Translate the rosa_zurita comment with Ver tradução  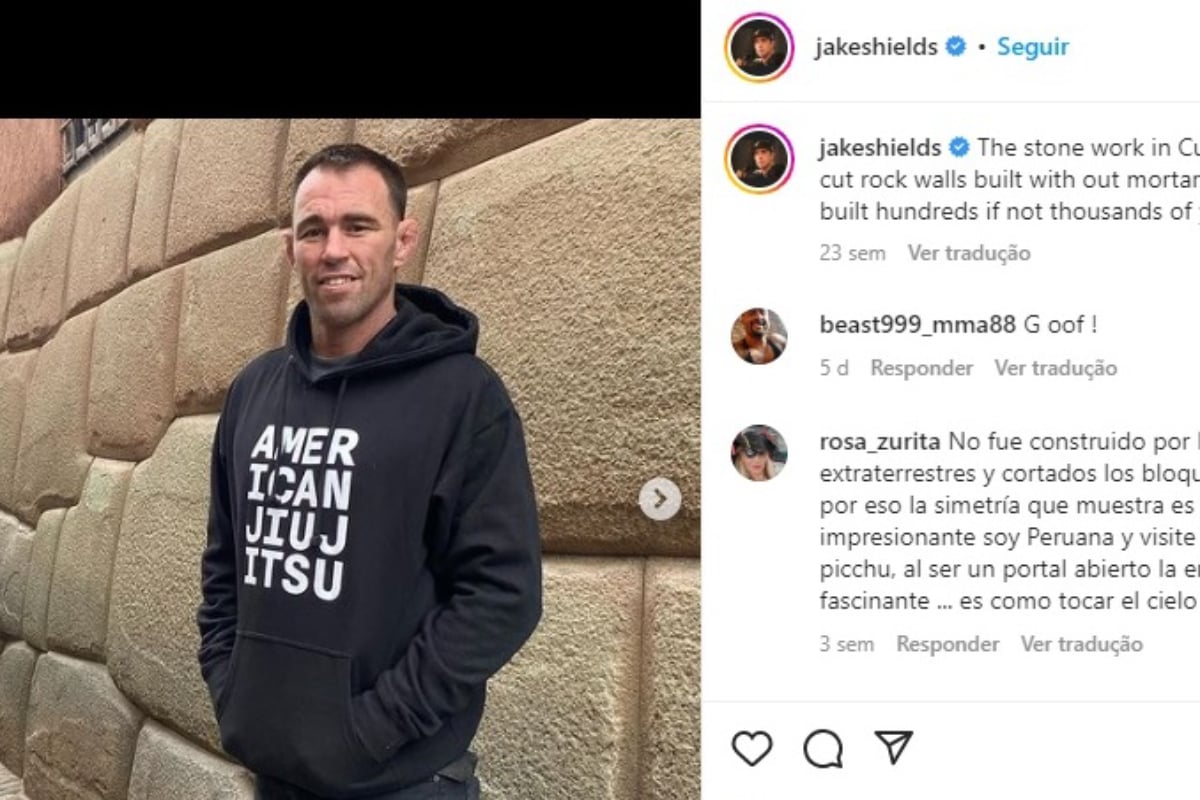[x=1081, y=644]
